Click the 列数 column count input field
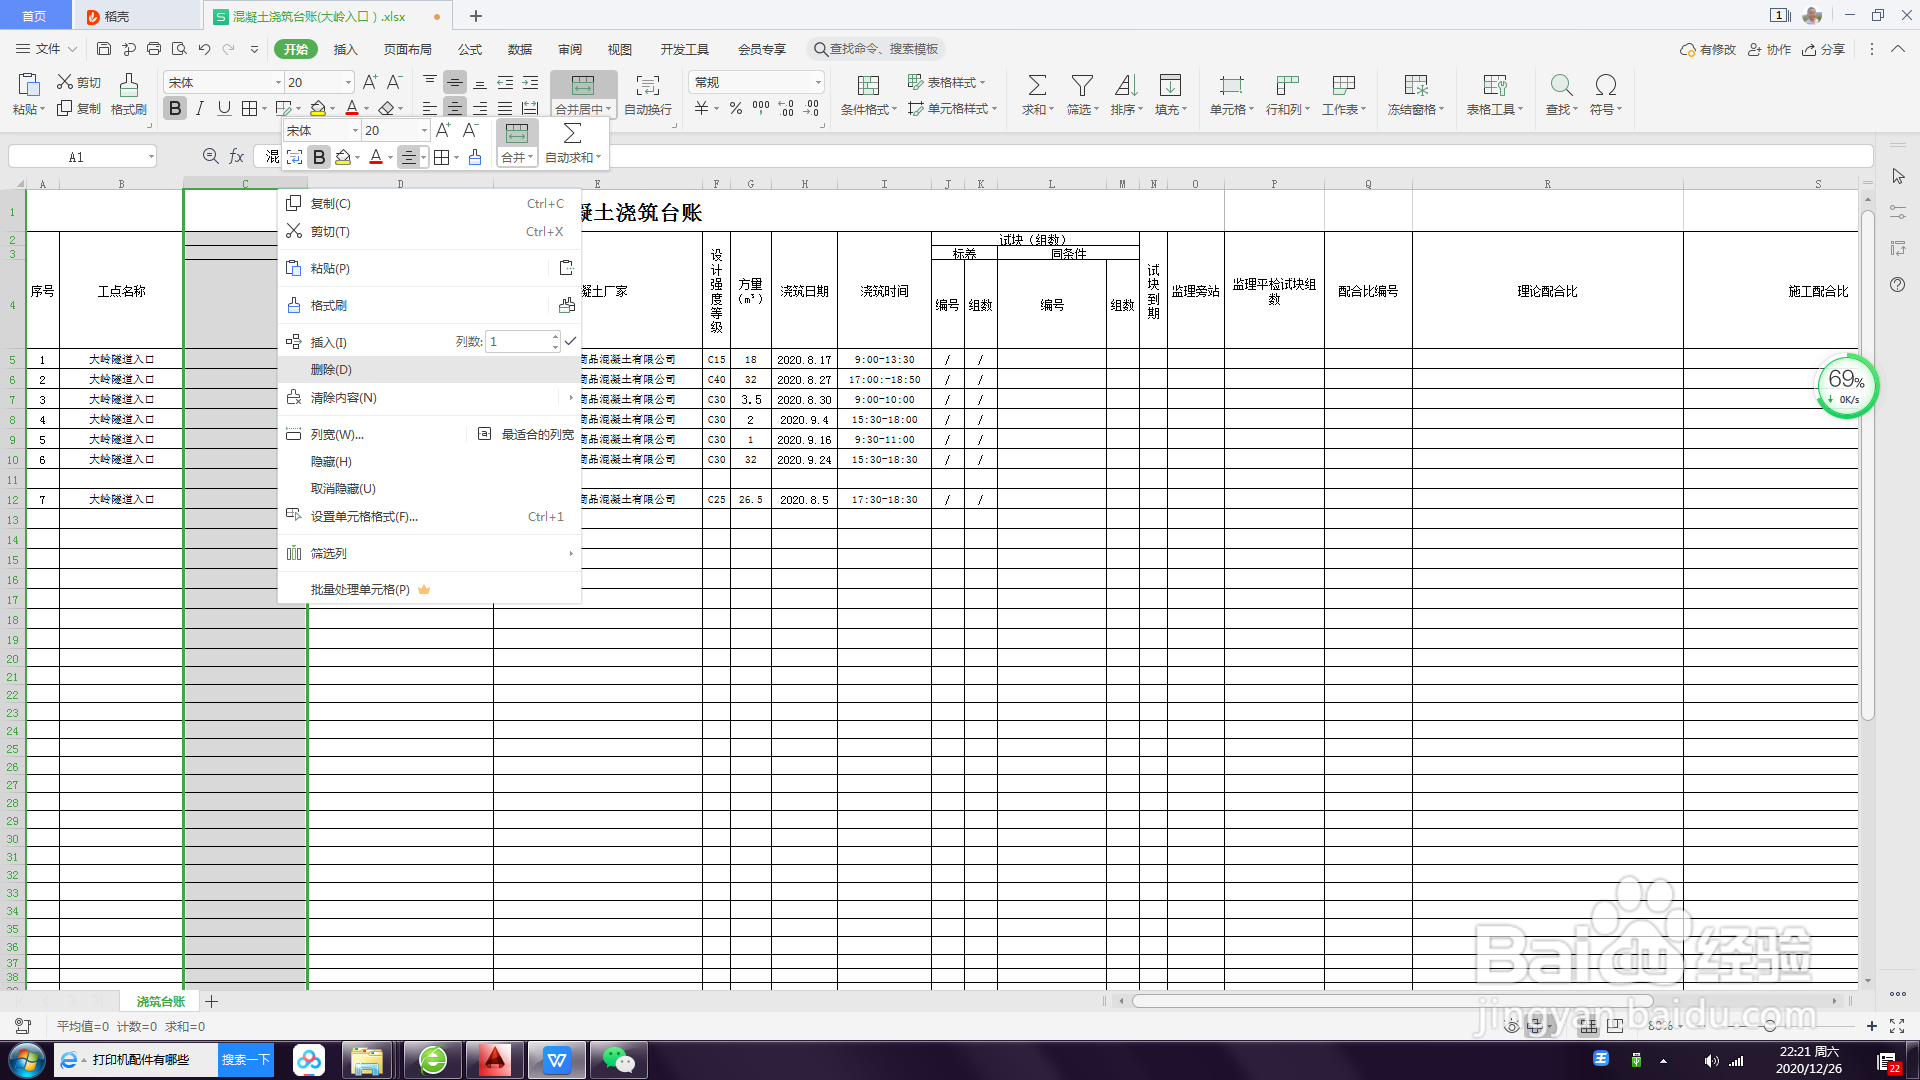Image resolution: width=1920 pixels, height=1080 pixels. tap(517, 342)
